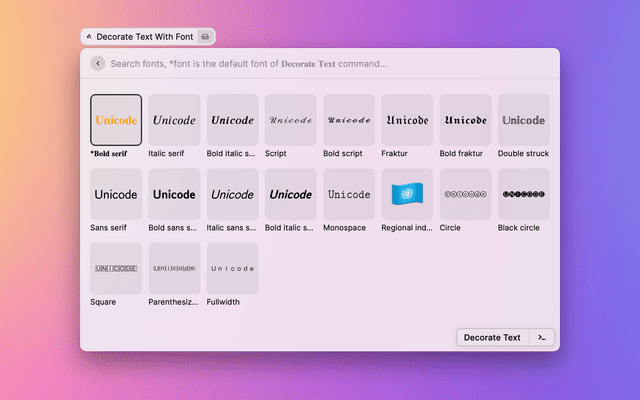640x400 pixels.
Task: Select the Sans serif font tile
Action: (116, 194)
